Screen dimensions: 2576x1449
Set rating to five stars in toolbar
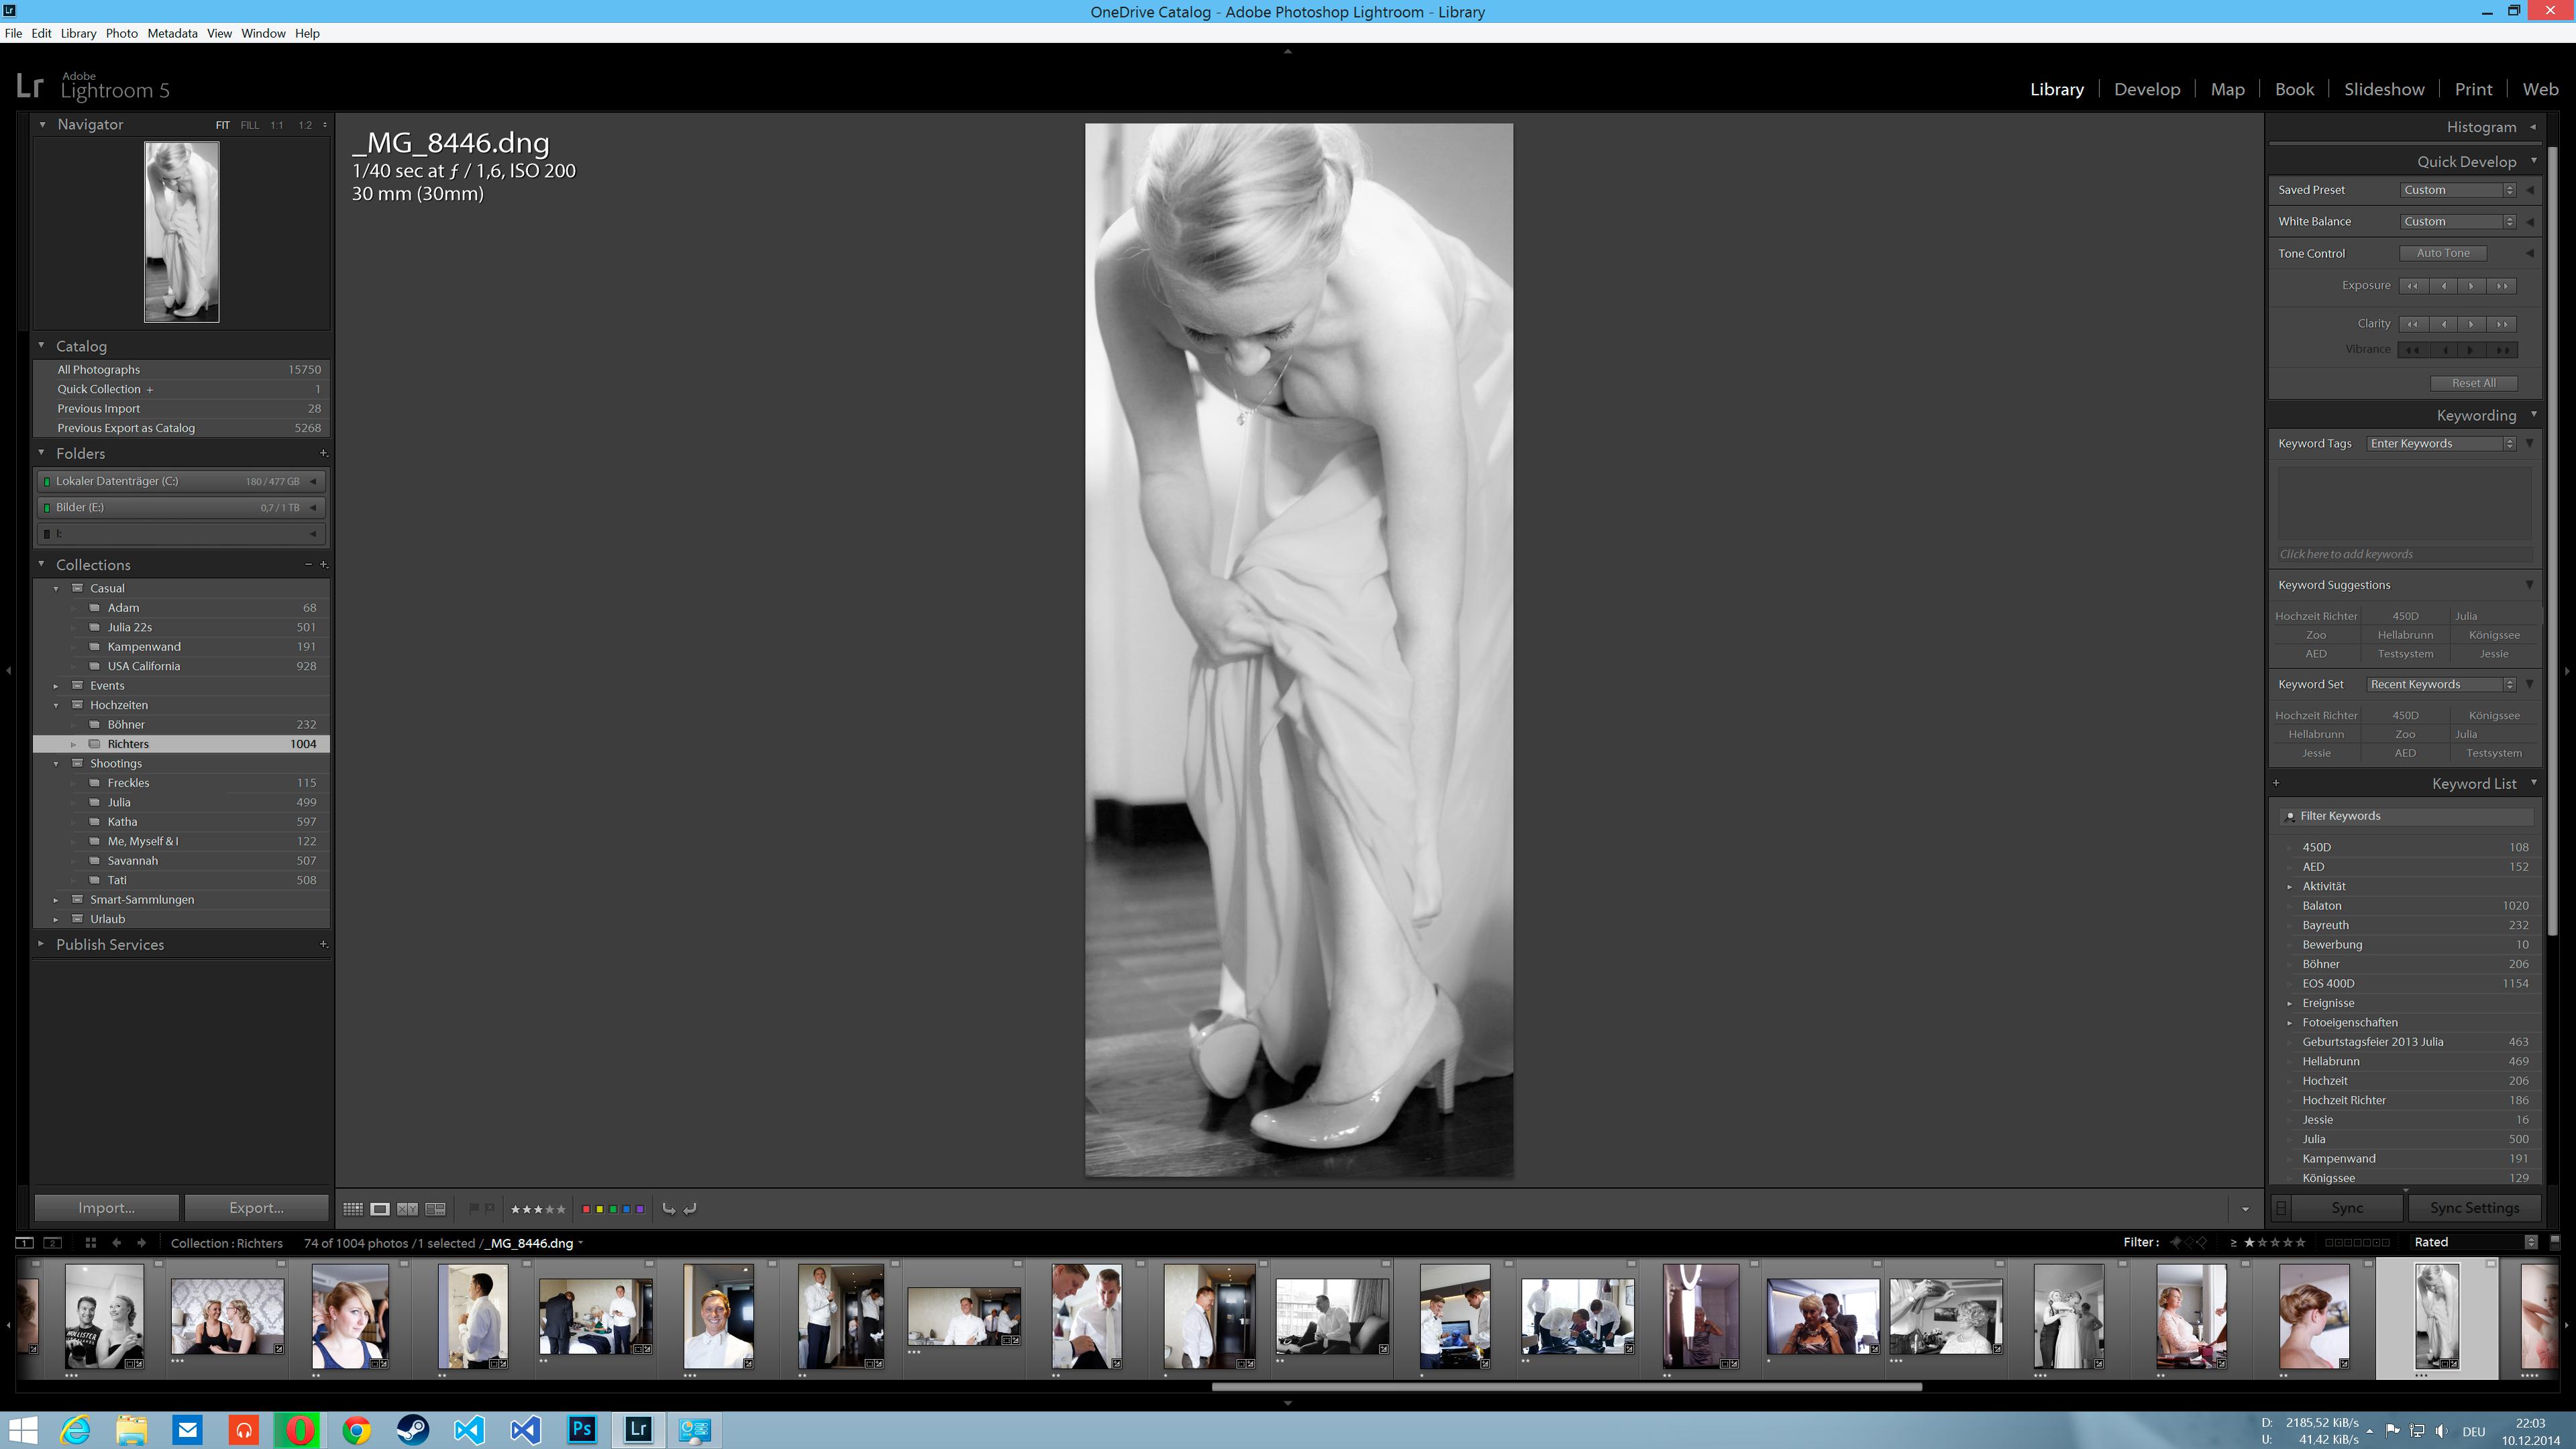[x=561, y=1209]
